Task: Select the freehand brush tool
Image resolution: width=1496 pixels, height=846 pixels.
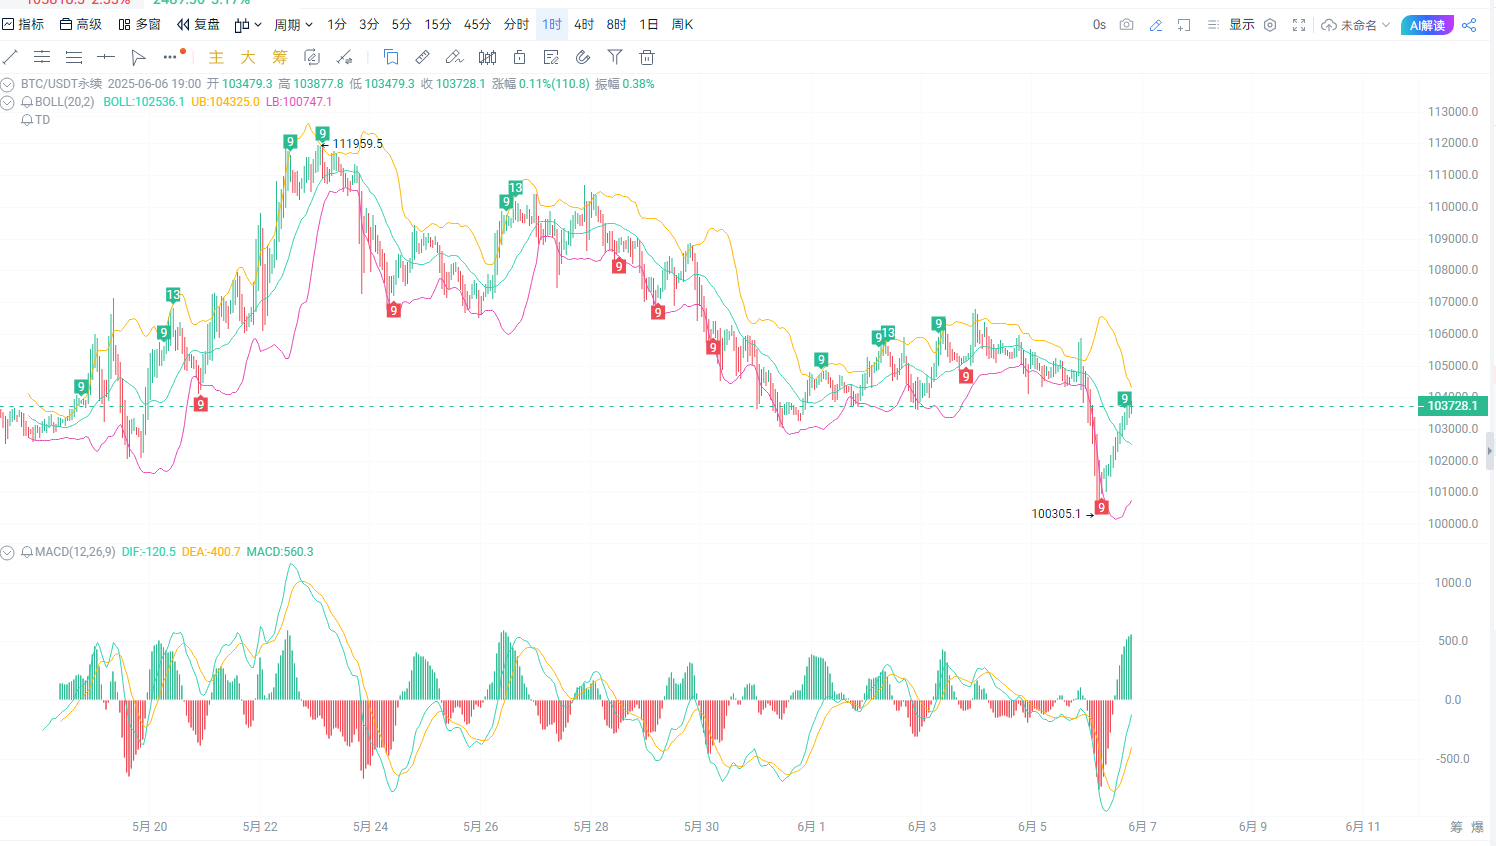Action: click(454, 57)
